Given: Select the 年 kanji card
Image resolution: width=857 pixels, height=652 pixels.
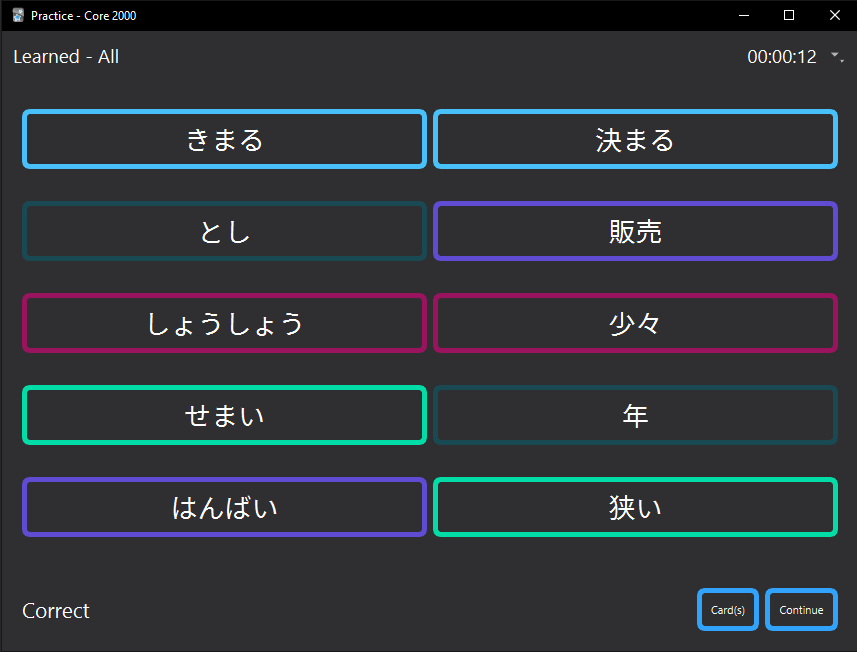Looking at the screenshot, I should (x=635, y=415).
